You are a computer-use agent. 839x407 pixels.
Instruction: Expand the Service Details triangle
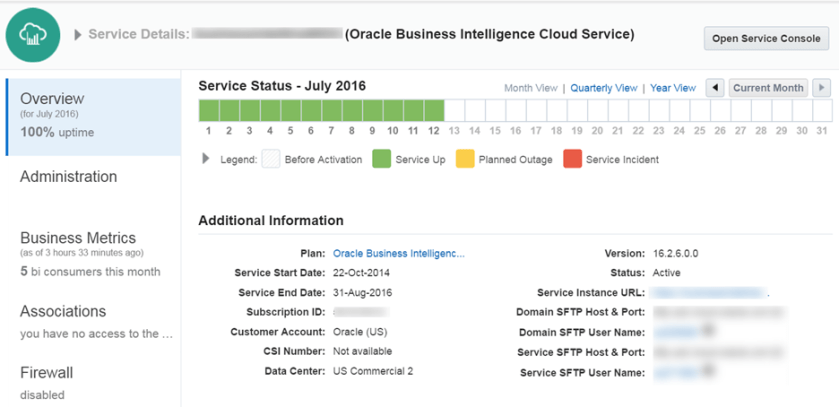coord(79,35)
